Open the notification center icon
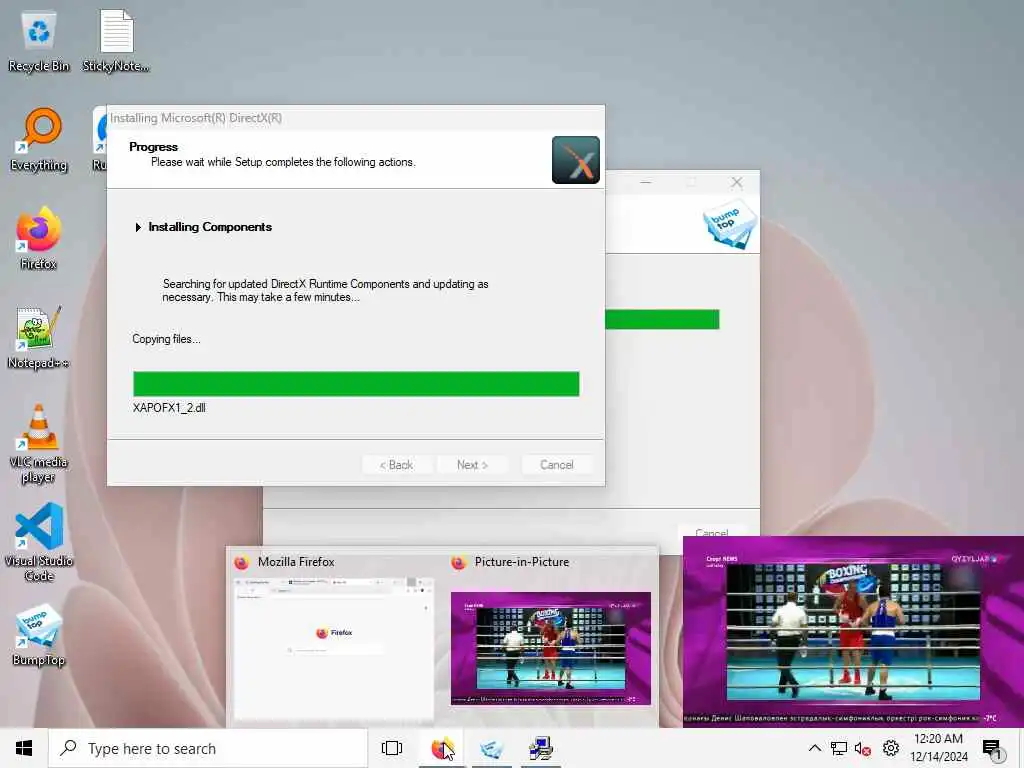The height and width of the screenshot is (768, 1024). [992, 748]
